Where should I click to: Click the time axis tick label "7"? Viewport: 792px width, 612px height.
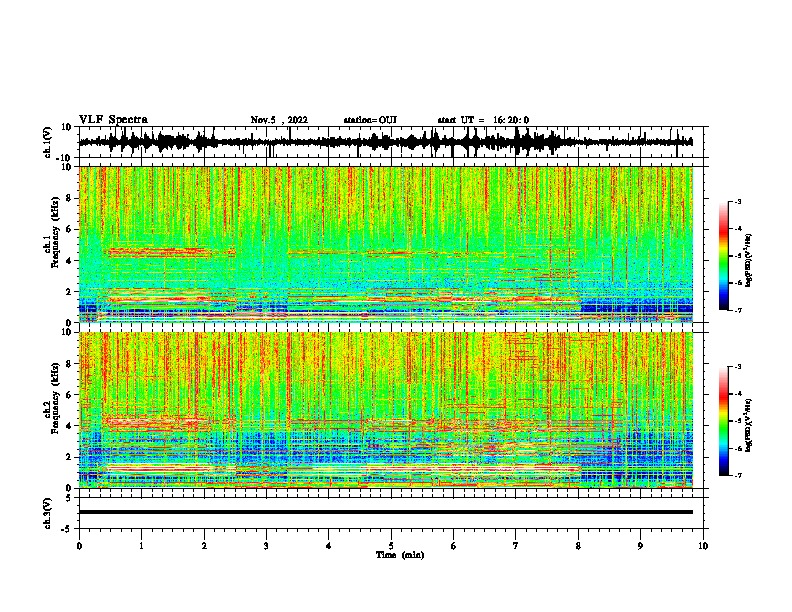point(516,546)
